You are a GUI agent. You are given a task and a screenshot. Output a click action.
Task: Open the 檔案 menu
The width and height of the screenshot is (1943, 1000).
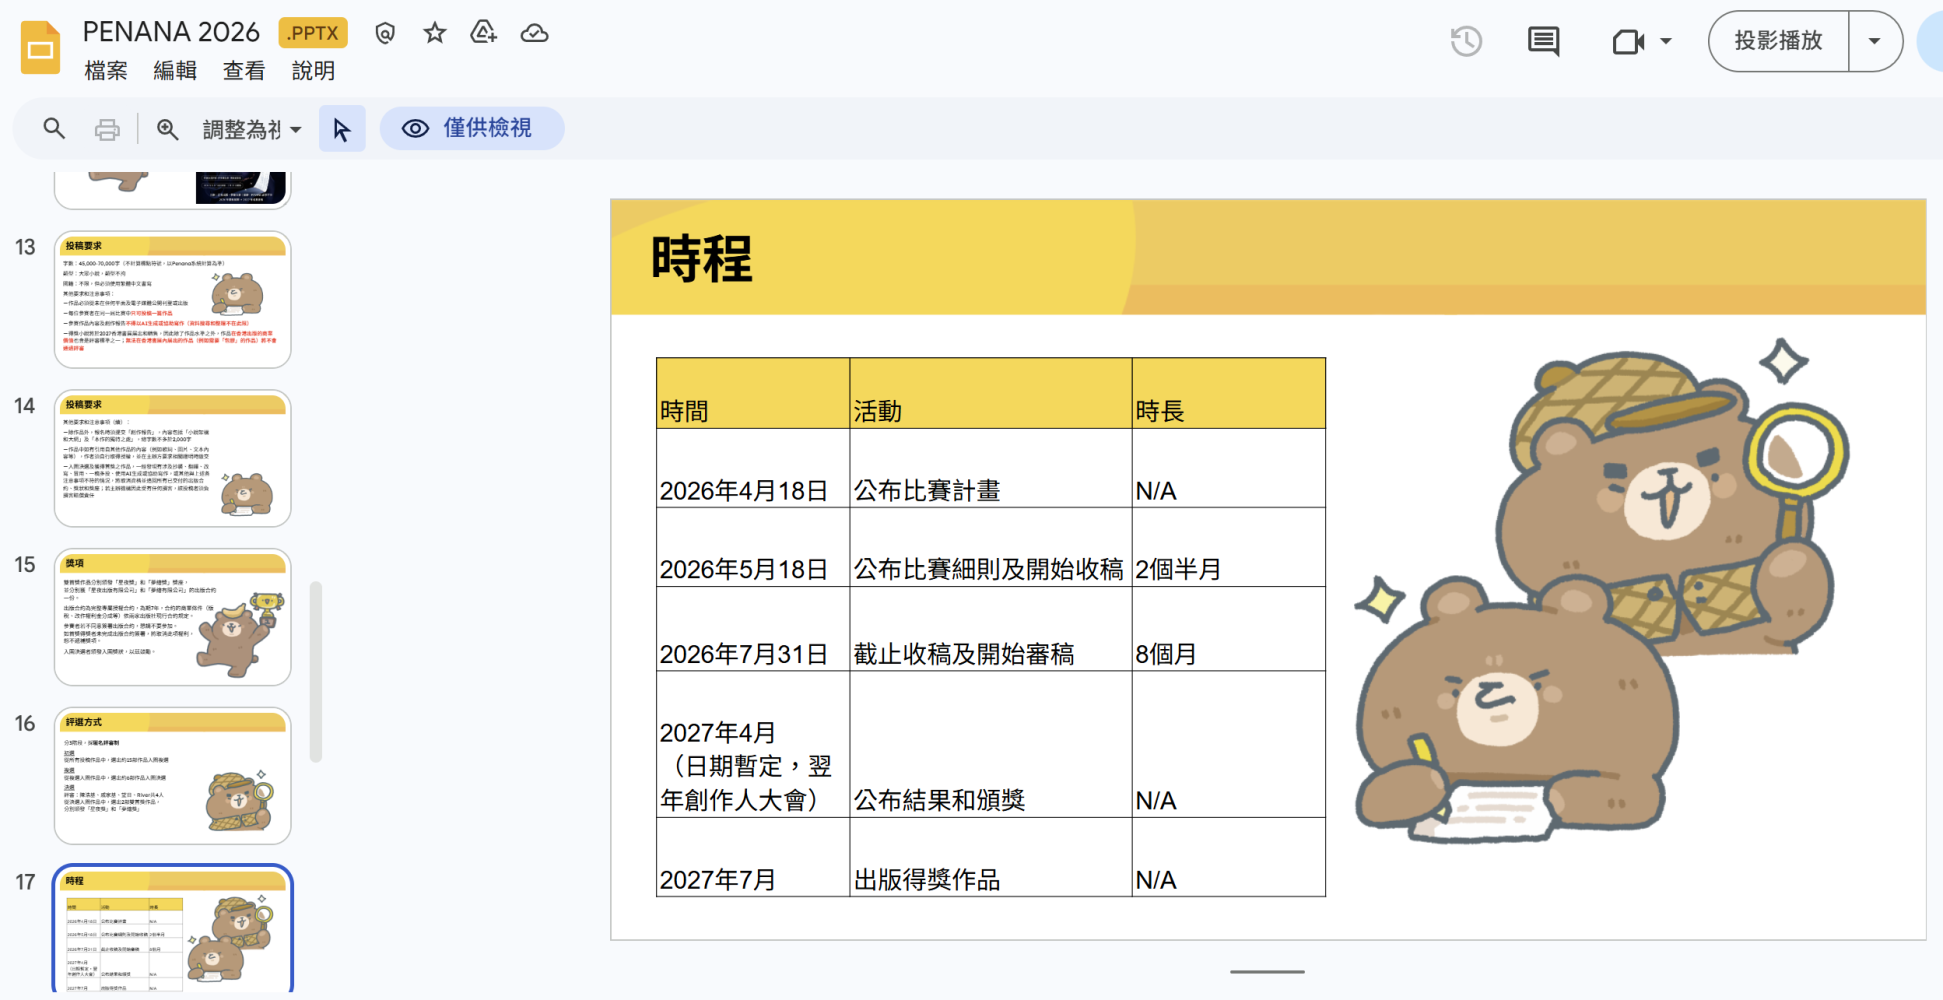pyautogui.click(x=106, y=71)
